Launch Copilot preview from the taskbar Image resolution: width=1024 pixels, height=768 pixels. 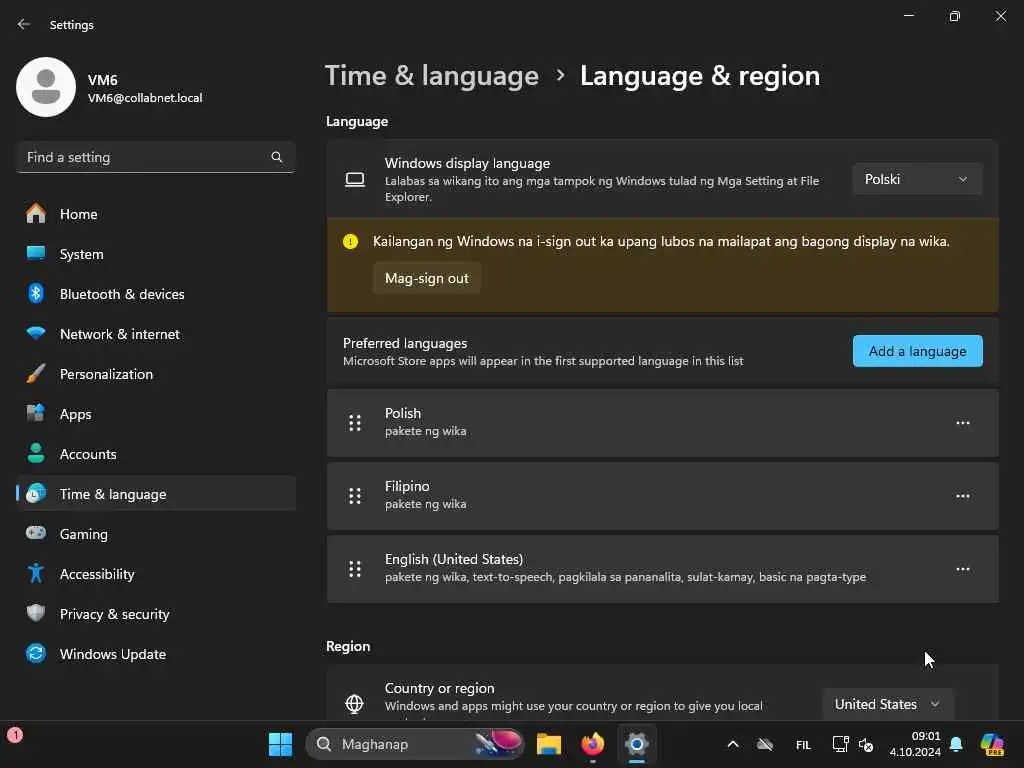pos(992,744)
